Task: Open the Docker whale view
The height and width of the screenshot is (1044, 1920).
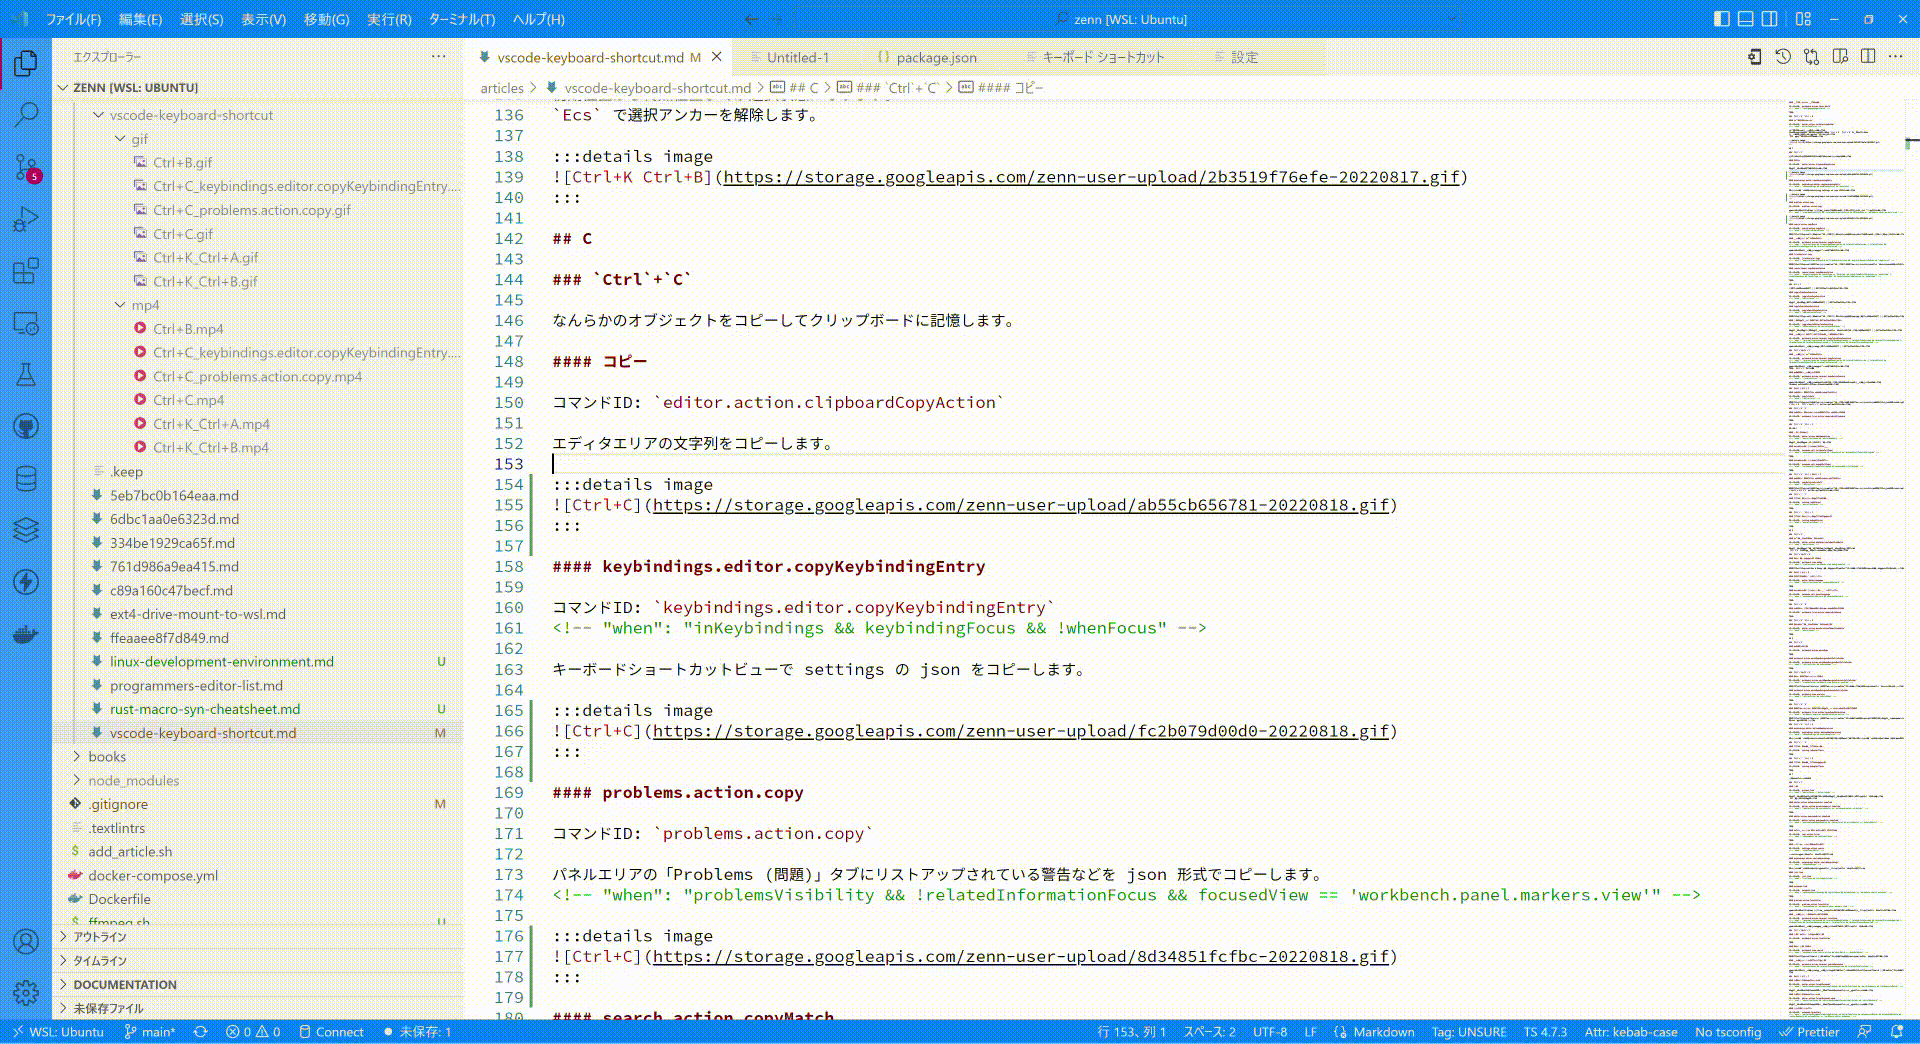Action: (26, 634)
